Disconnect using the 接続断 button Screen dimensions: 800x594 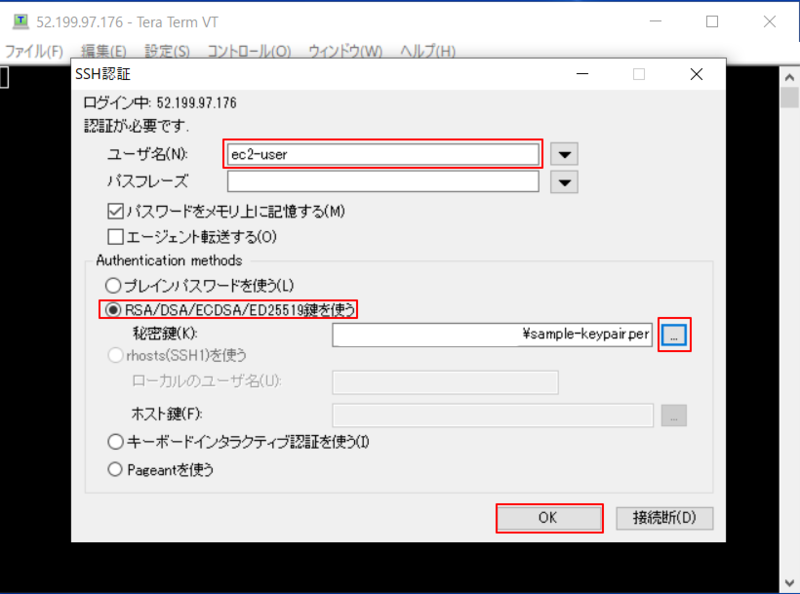664,518
